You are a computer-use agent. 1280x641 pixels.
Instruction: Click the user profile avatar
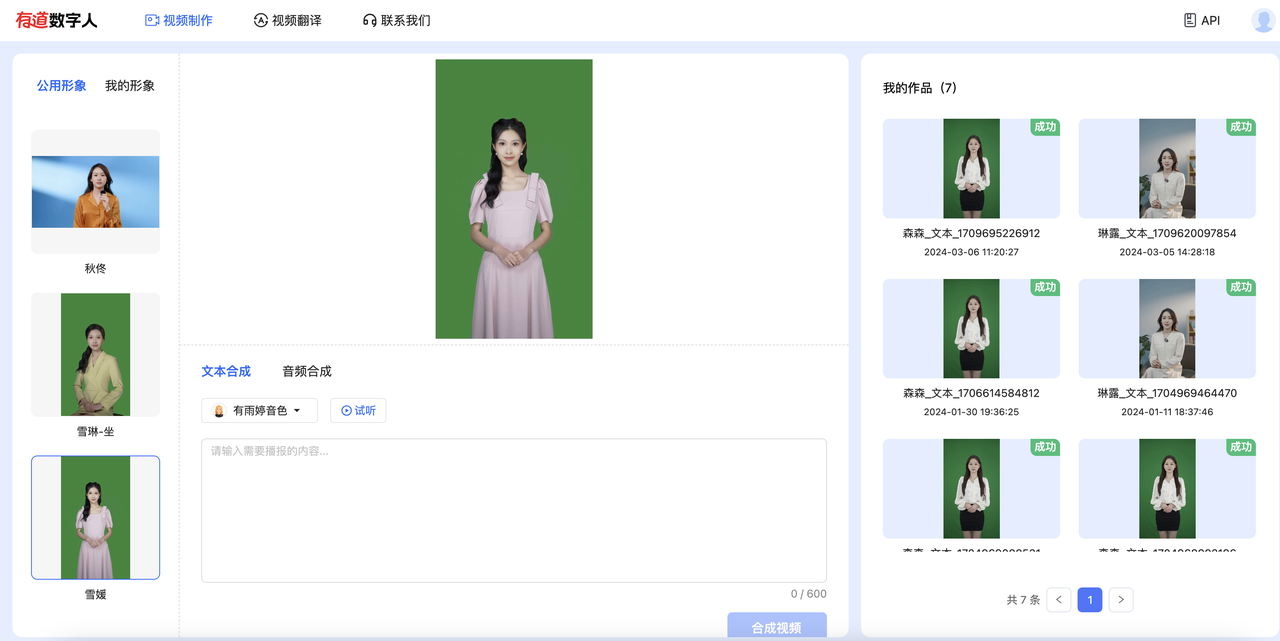click(x=1263, y=20)
